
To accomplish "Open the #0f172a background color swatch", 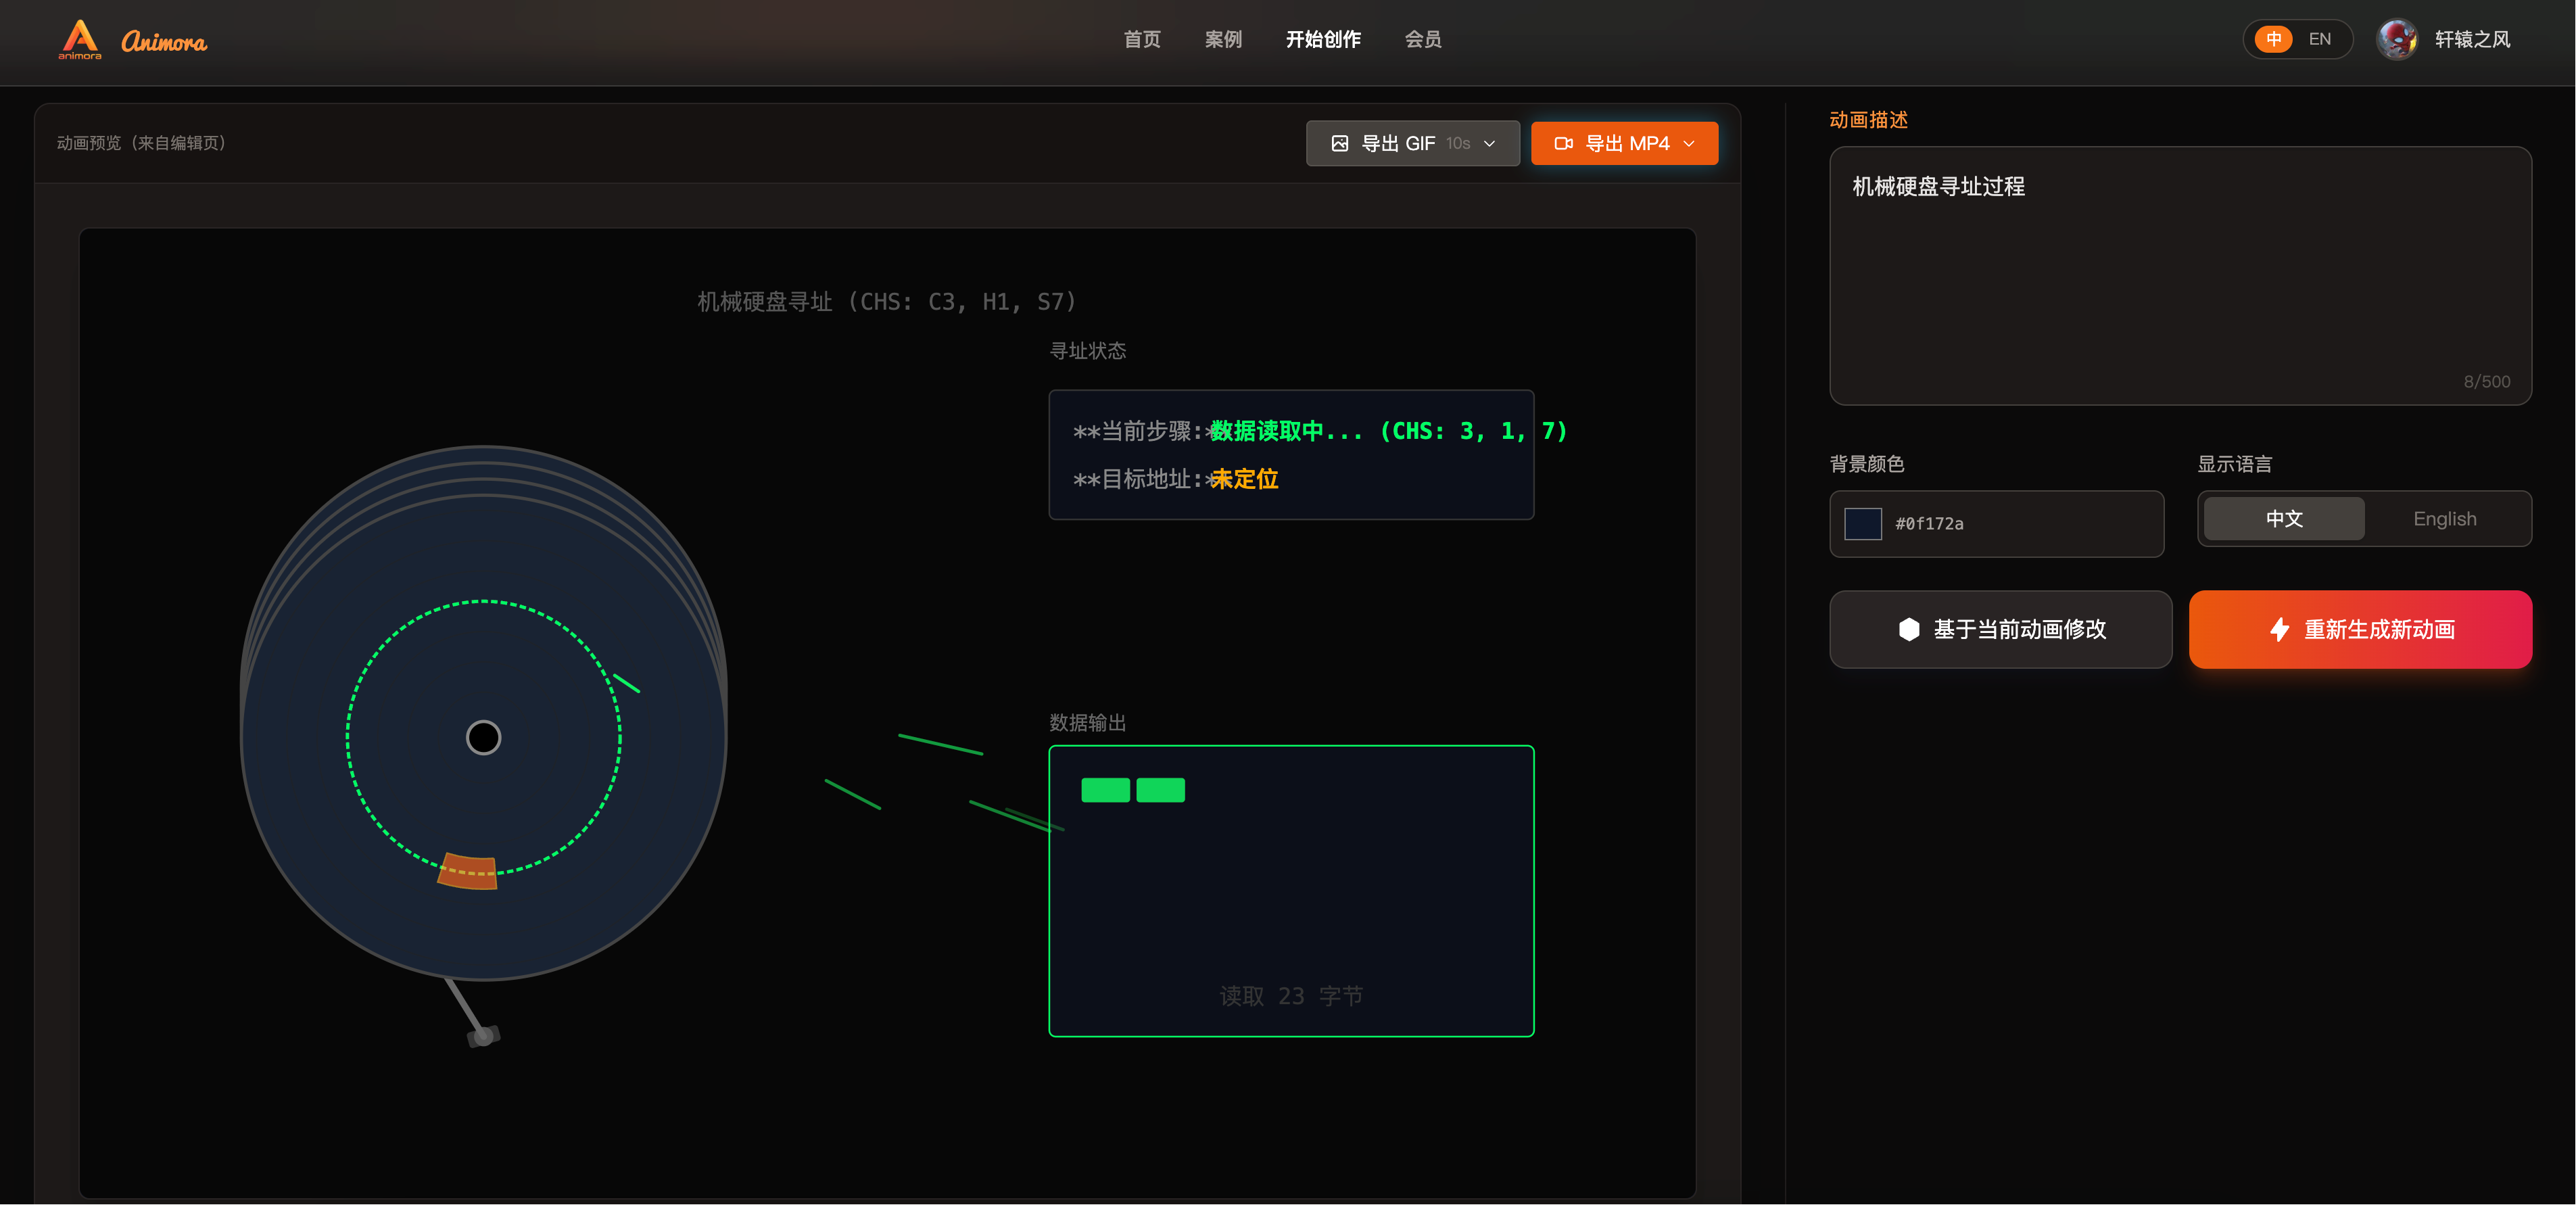I will coord(1863,524).
